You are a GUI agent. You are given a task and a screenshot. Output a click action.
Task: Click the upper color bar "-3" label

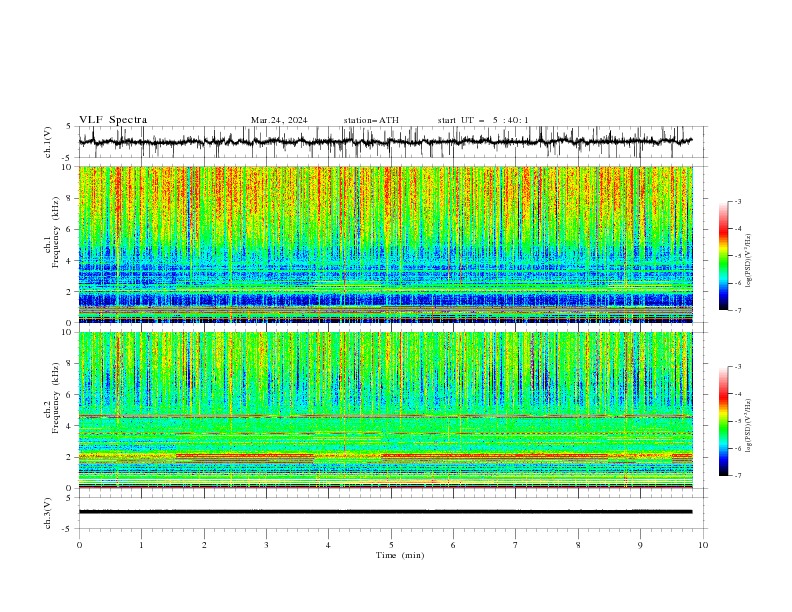click(x=738, y=201)
